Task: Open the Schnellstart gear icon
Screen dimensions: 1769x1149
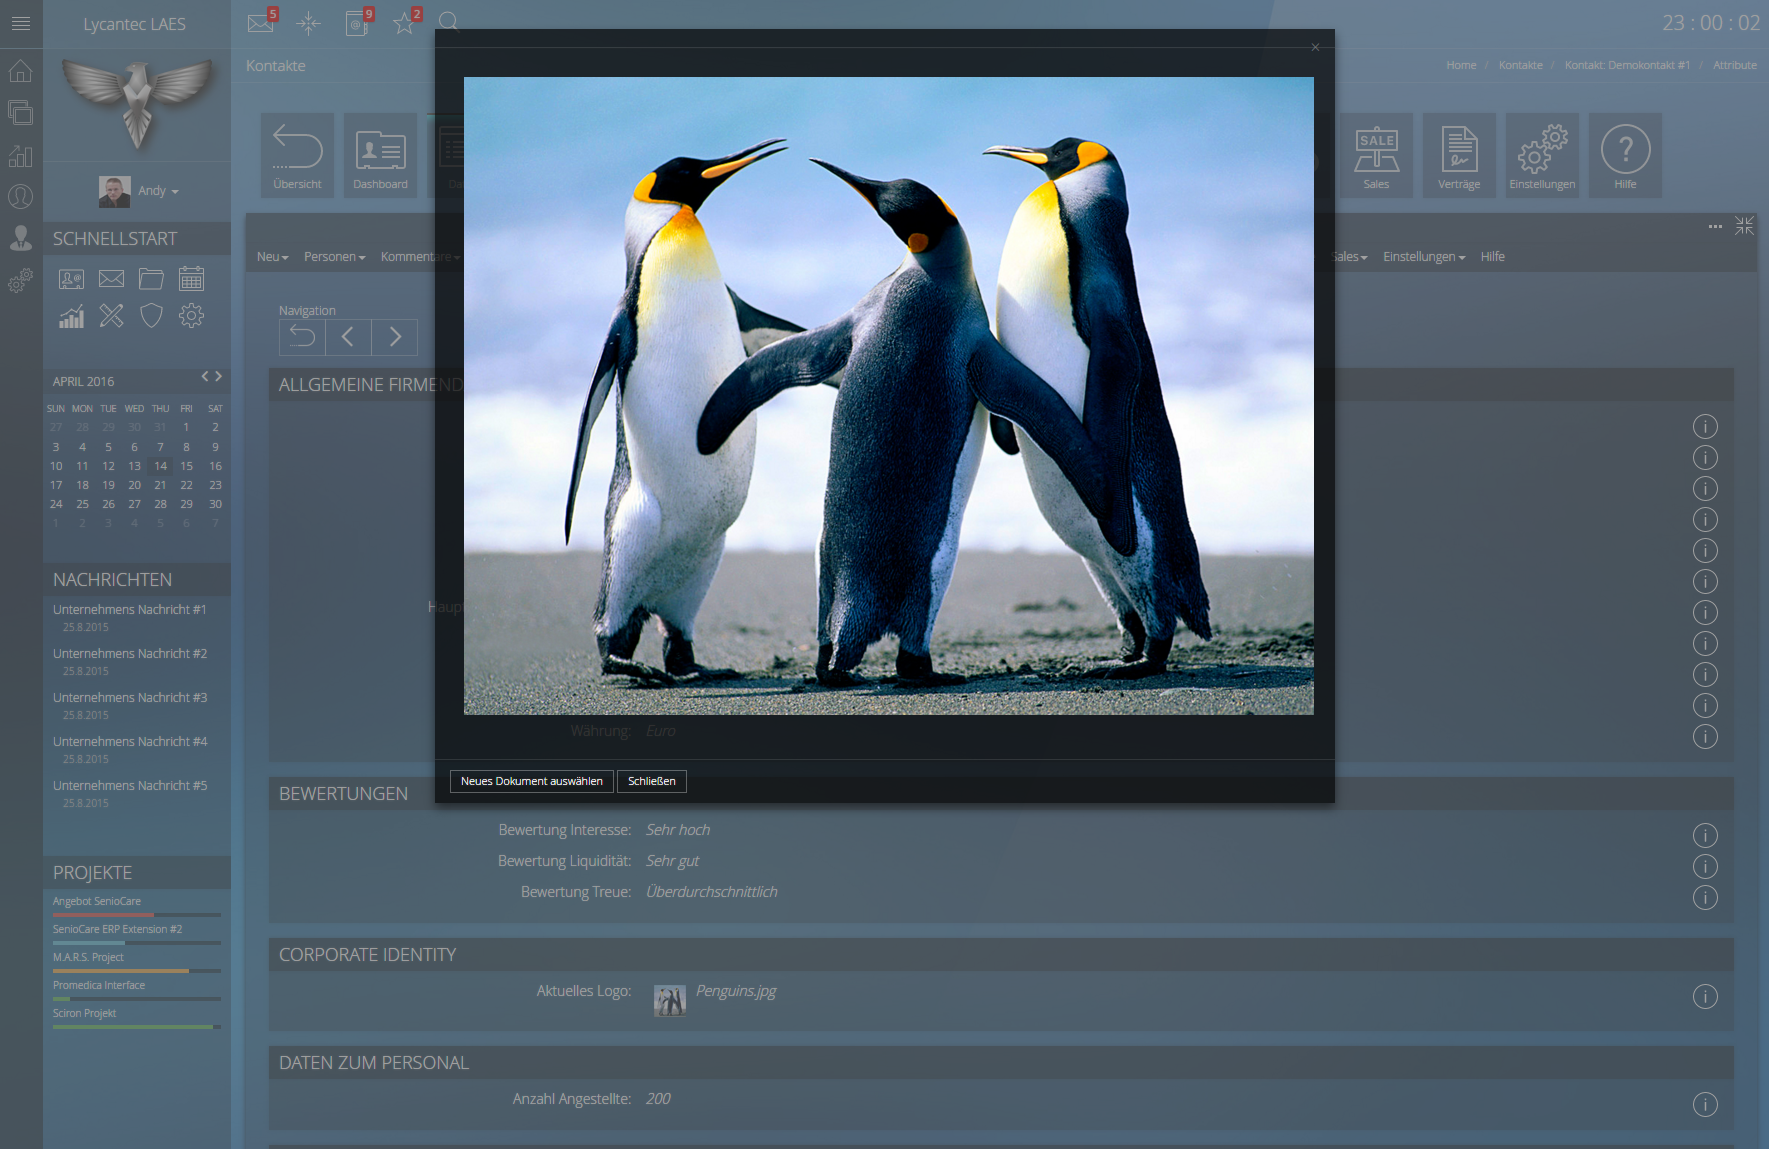Action: [191, 316]
